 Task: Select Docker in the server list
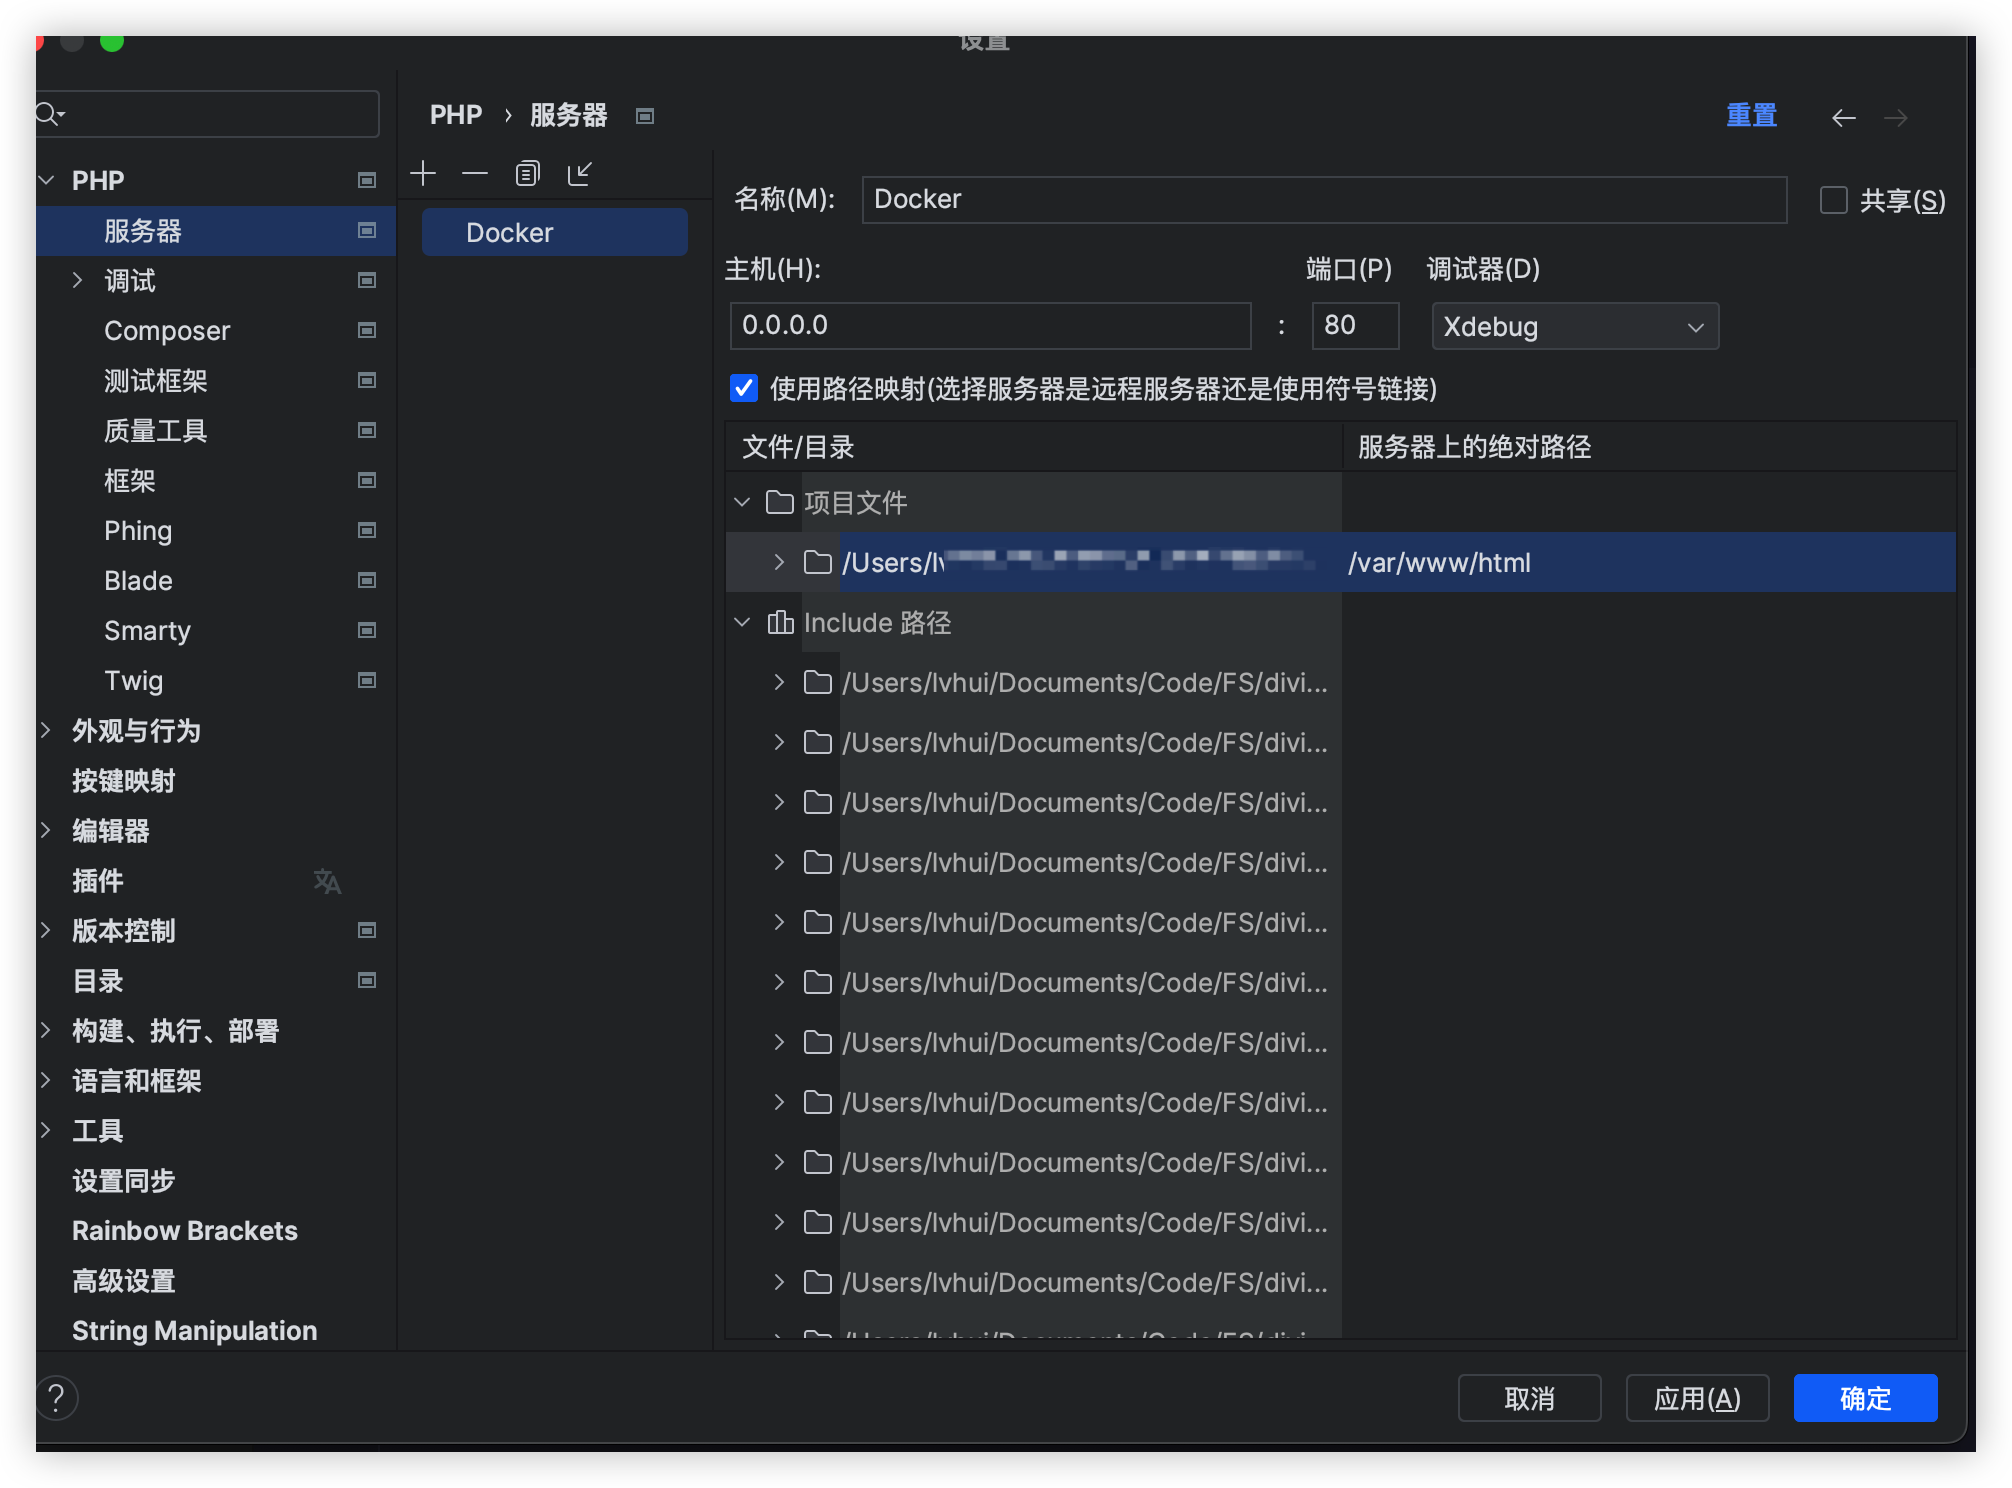click(555, 232)
